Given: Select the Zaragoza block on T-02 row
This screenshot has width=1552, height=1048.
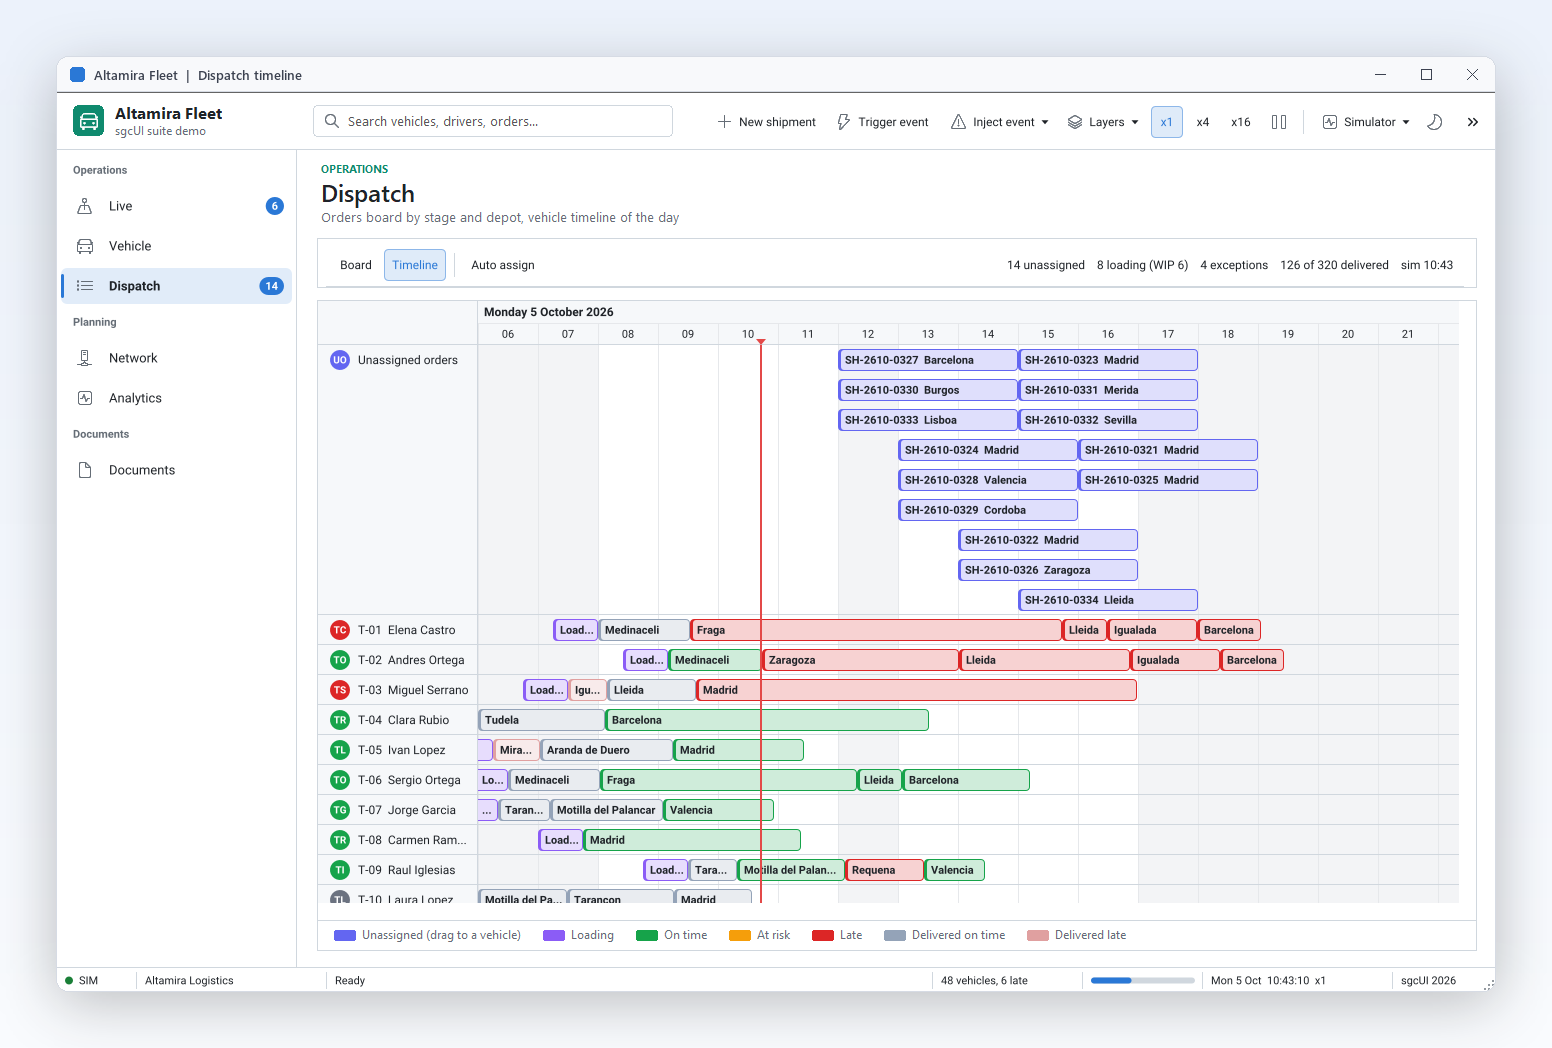Looking at the screenshot, I should (860, 660).
